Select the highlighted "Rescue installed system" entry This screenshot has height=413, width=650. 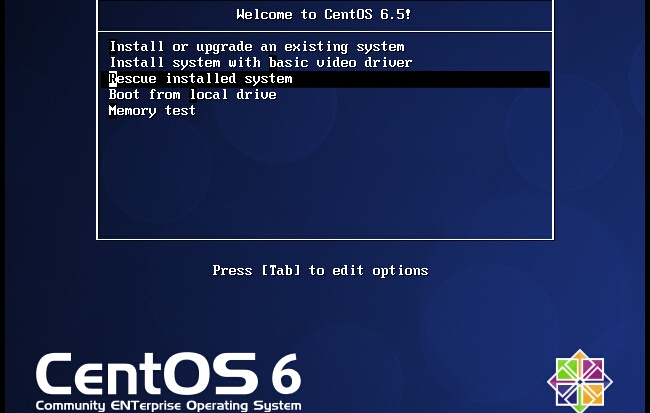click(325, 79)
